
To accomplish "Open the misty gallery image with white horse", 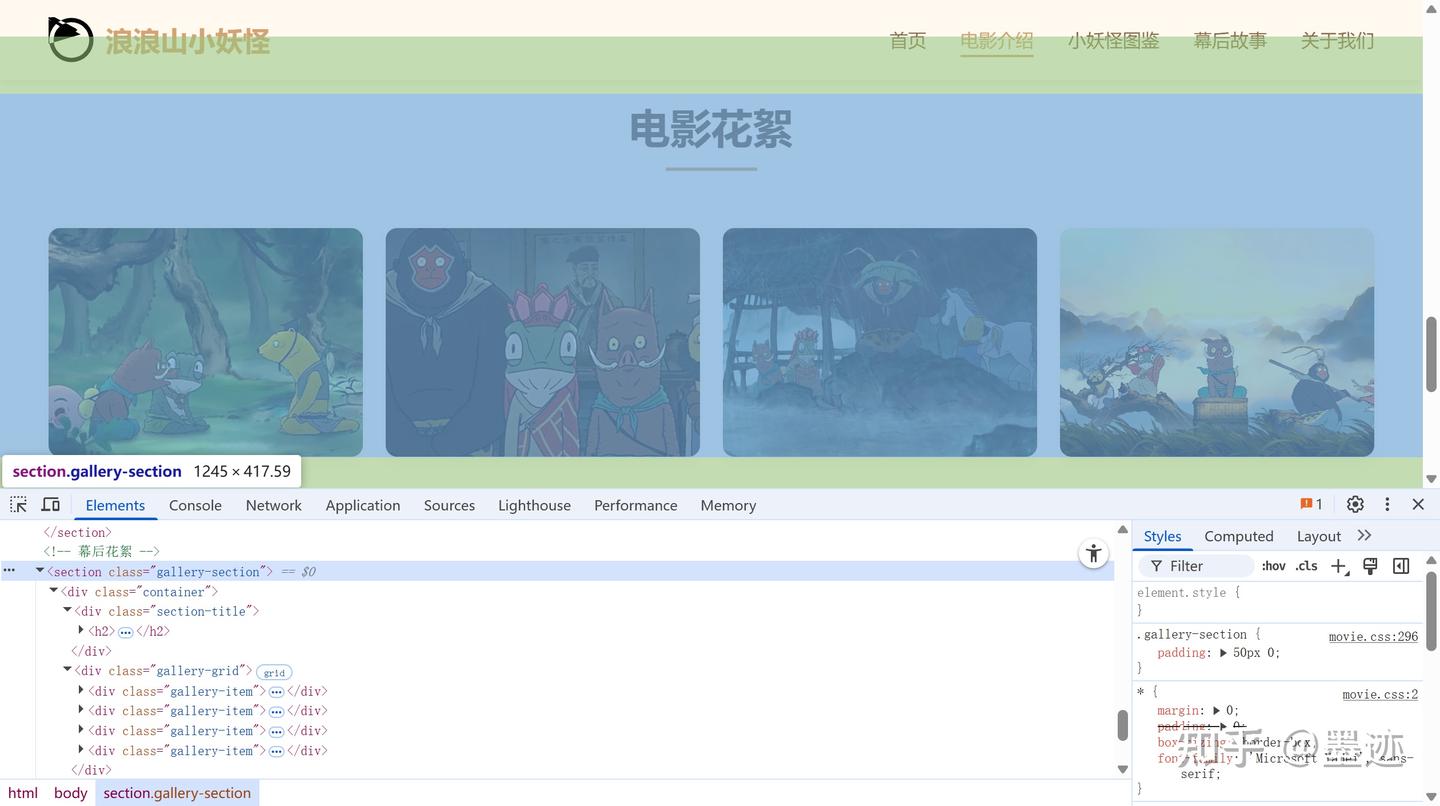I will [879, 342].
